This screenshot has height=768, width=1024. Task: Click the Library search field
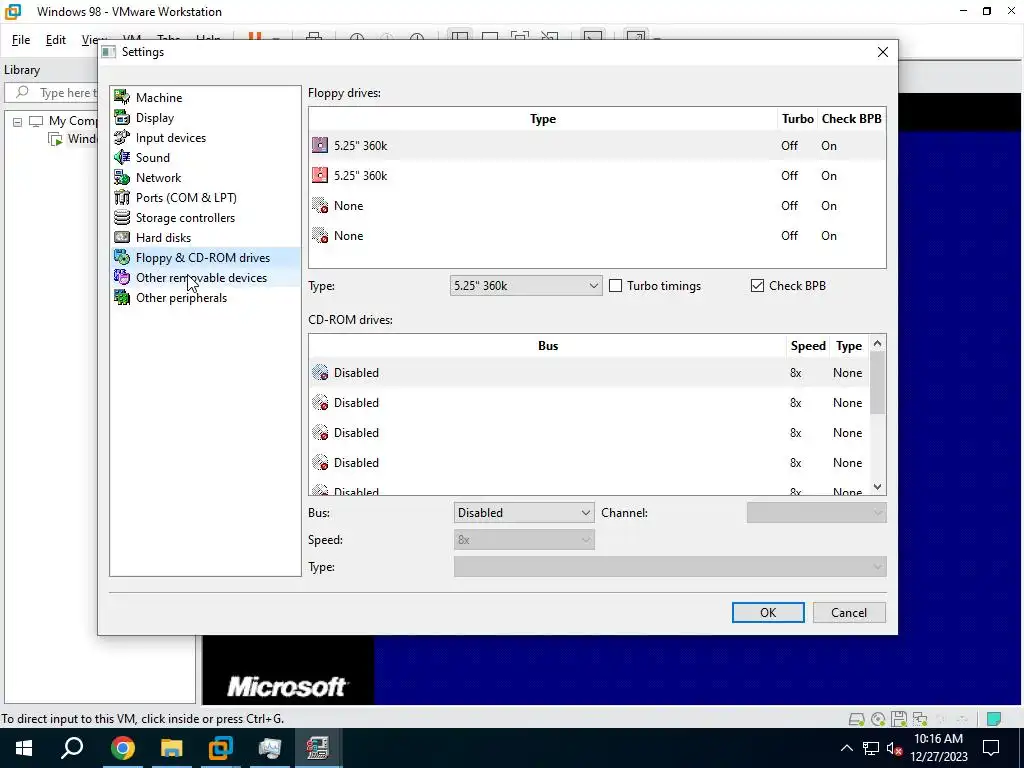[x=52, y=93]
